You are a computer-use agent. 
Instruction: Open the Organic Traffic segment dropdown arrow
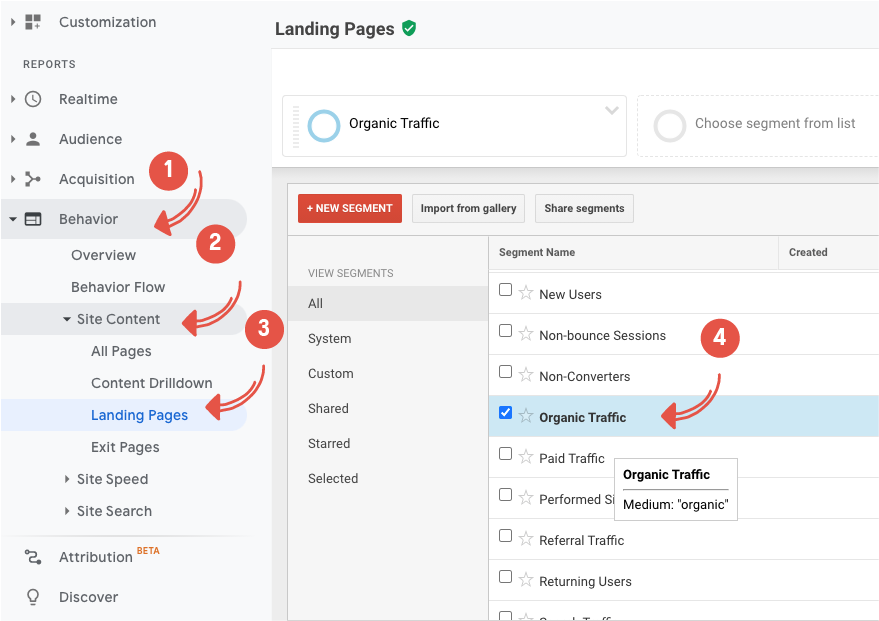[611, 111]
